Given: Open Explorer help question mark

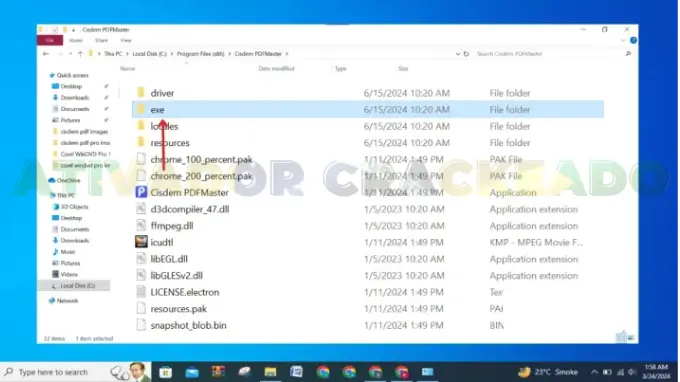Looking at the screenshot, I should pos(633,40).
